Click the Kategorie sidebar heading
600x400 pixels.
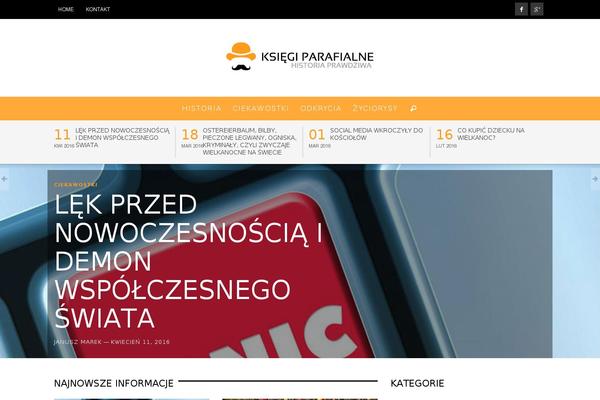[x=417, y=383]
